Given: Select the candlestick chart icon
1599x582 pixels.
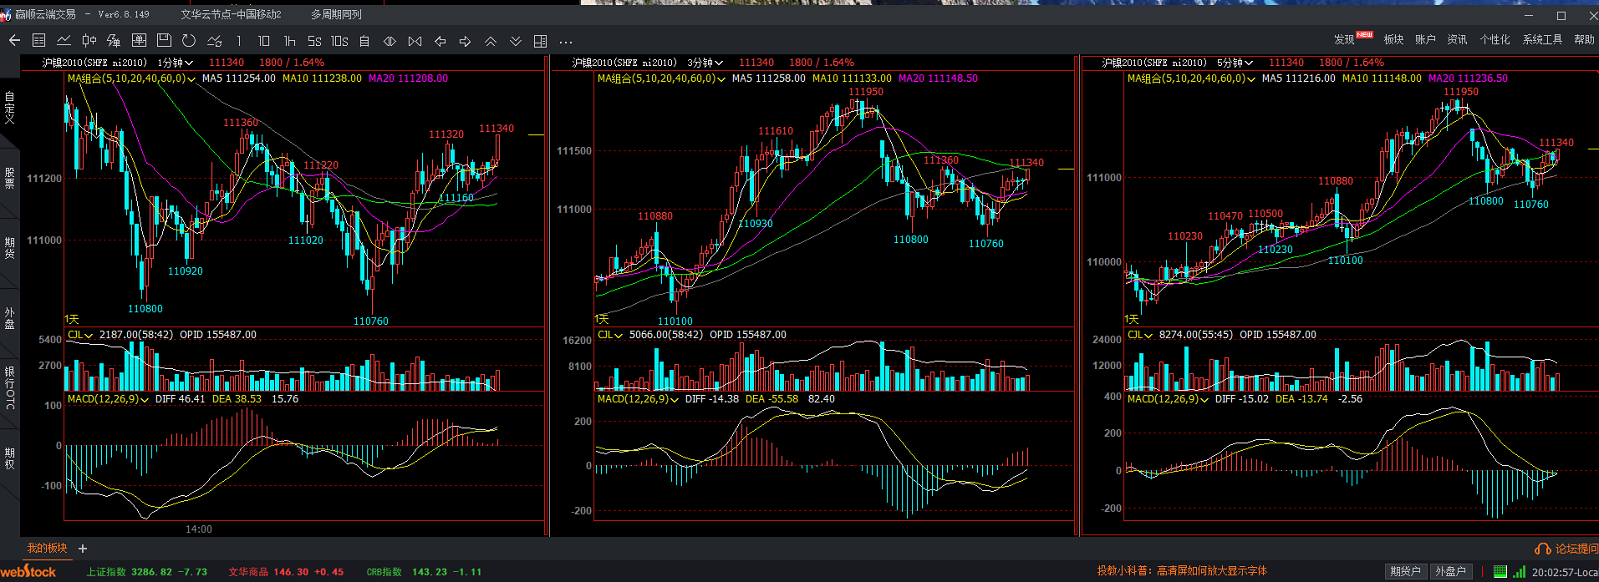Looking at the screenshot, I should click(89, 41).
